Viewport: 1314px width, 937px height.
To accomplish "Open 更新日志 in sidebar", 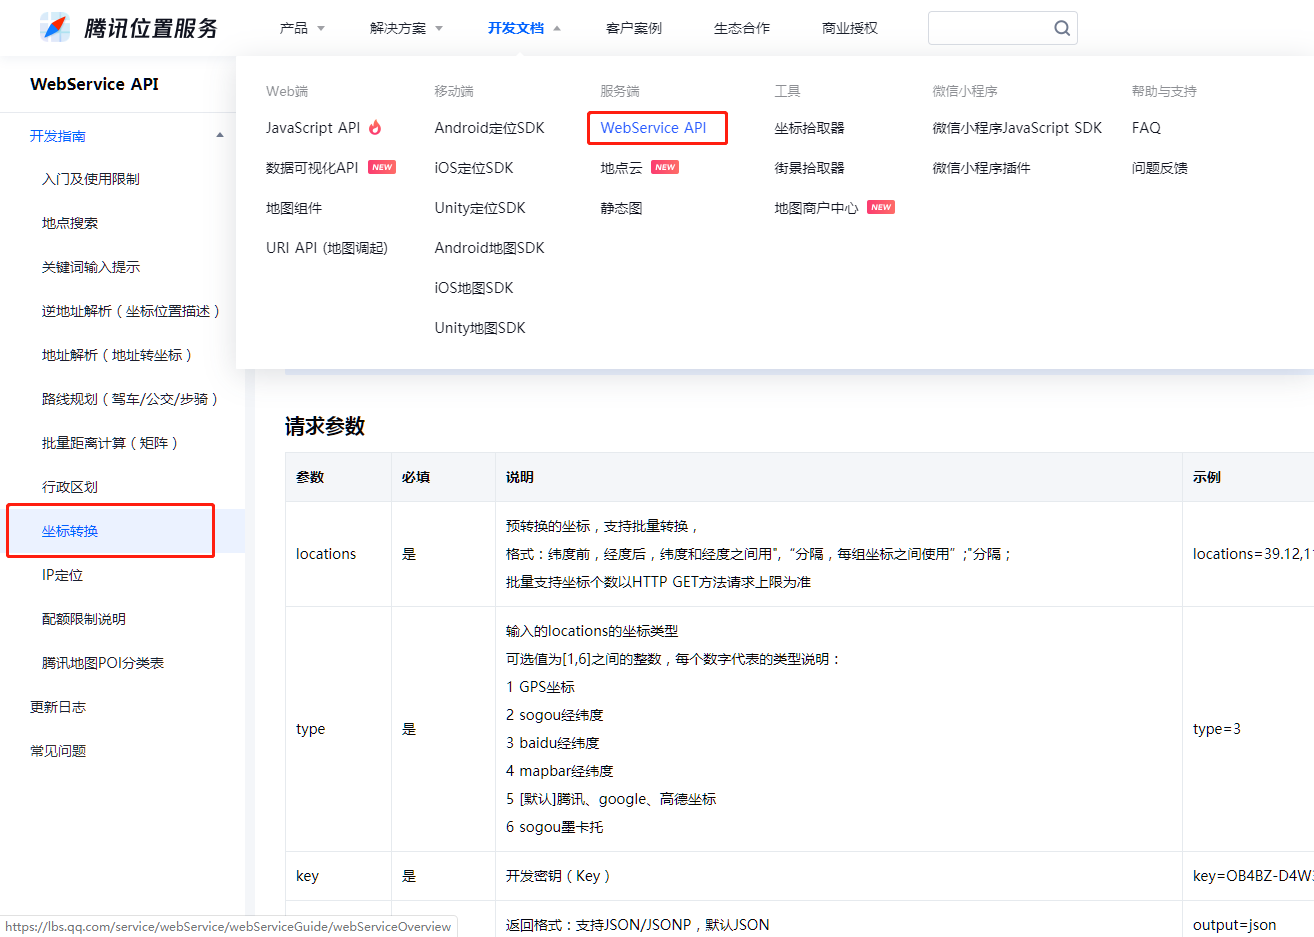I will pos(58,707).
